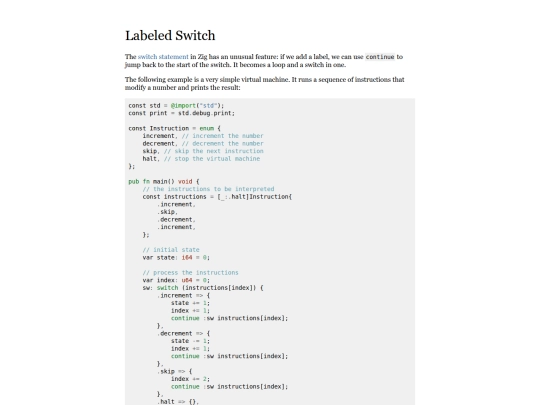Click the comment '// the instructions to be interpreted'

[208, 189]
